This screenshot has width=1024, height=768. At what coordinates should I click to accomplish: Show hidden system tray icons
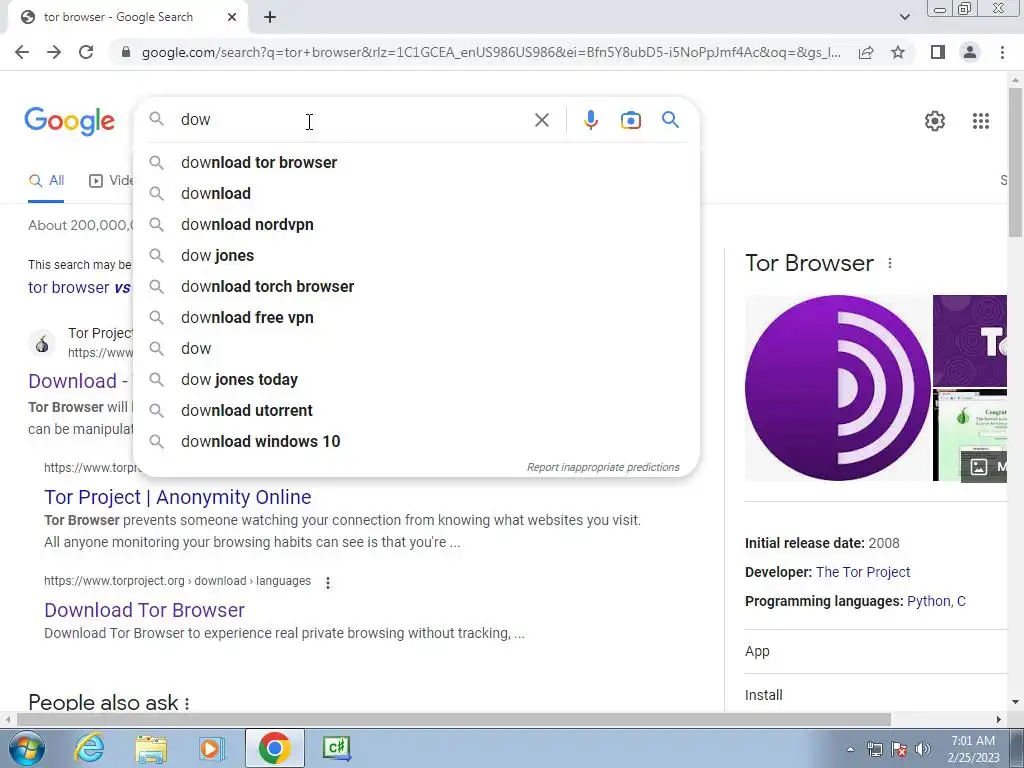pos(850,749)
